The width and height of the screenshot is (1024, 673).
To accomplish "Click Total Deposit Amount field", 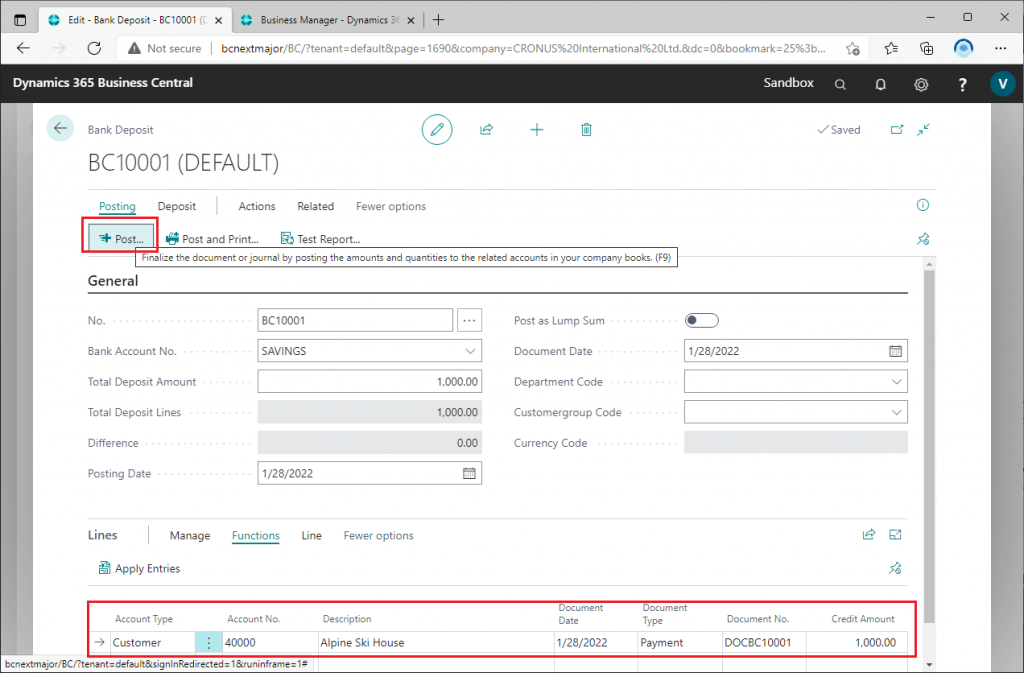I will pyautogui.click(x=370, y=382).
